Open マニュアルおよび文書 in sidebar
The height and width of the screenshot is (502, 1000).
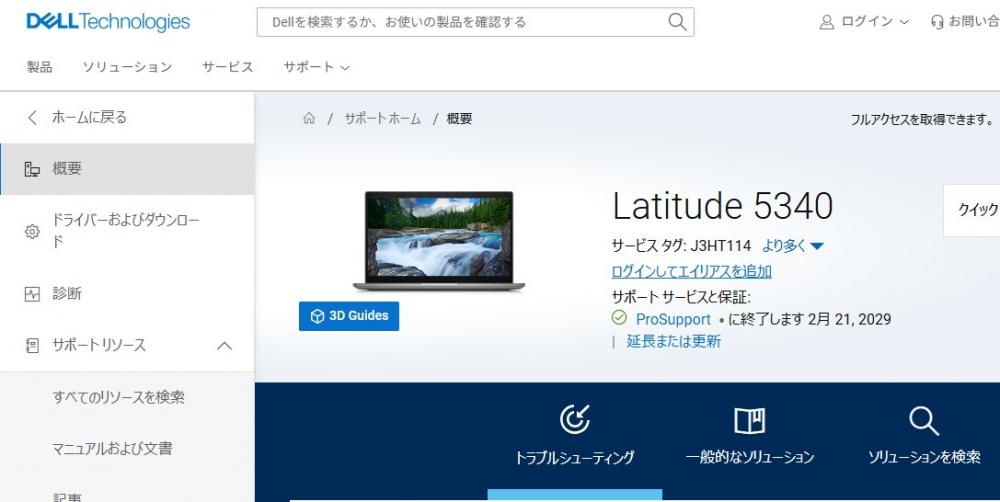click(x=112, y=448)
